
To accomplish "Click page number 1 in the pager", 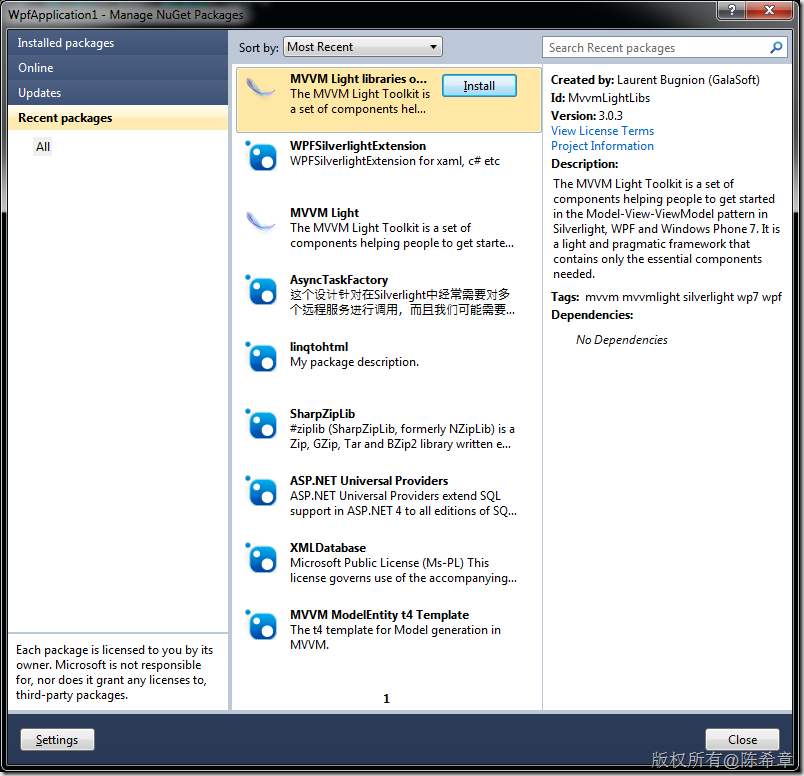I will tap(386, 699).
